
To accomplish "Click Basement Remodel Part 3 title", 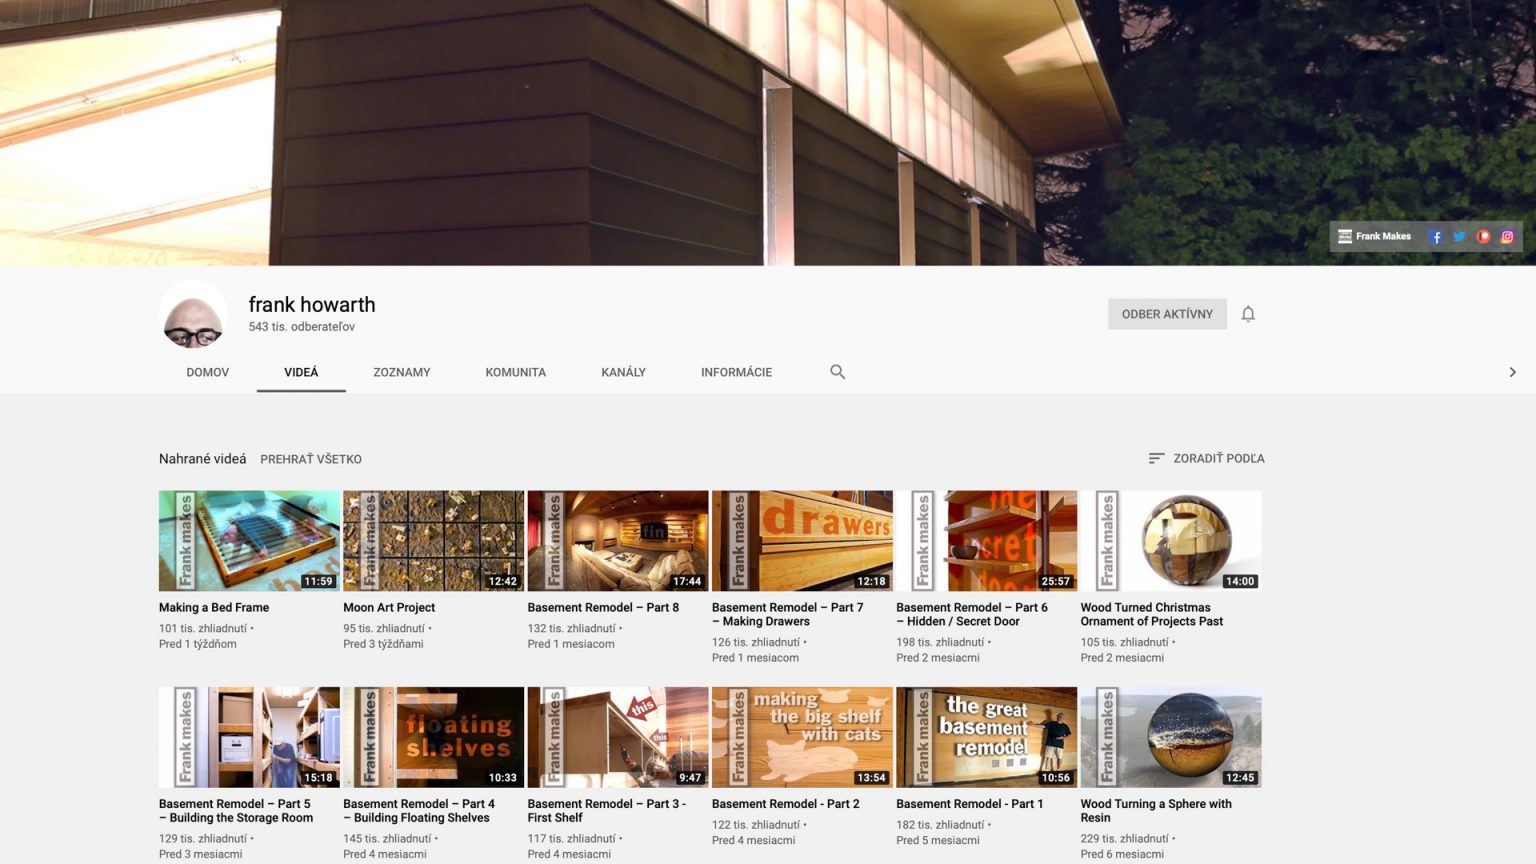I will (607, 811).
